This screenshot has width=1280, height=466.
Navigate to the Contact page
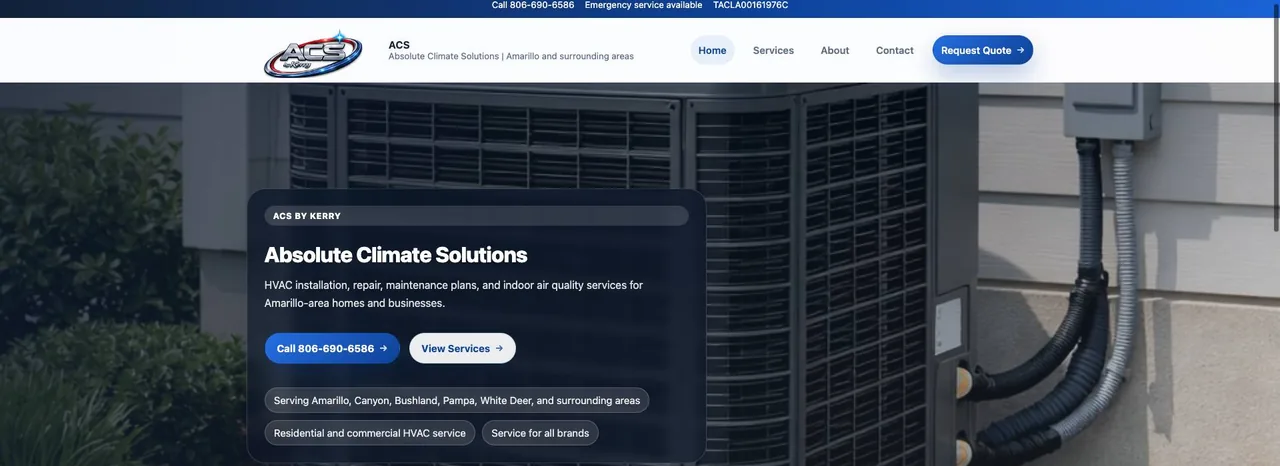[894, 50]
